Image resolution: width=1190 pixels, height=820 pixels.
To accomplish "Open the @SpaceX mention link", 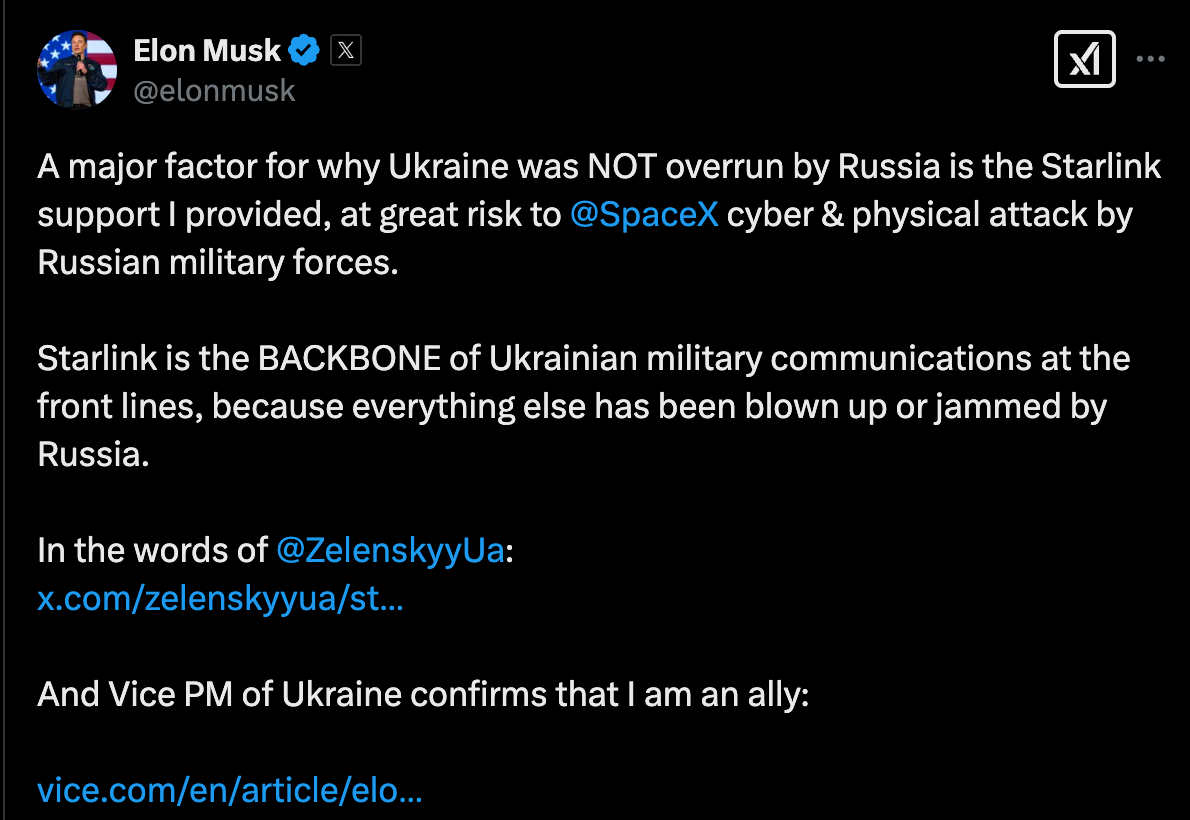I will point(645,214).
